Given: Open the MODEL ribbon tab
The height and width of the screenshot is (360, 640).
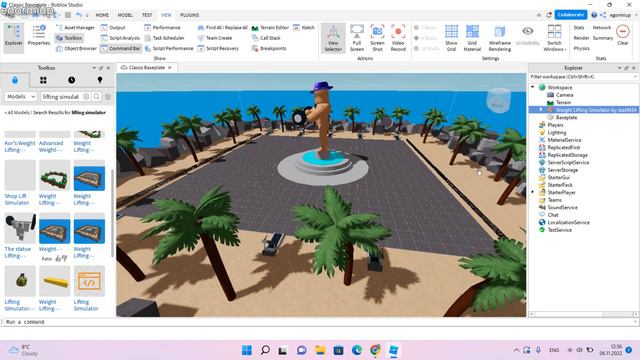Looking at the screenshot, I should click(125, 15).
